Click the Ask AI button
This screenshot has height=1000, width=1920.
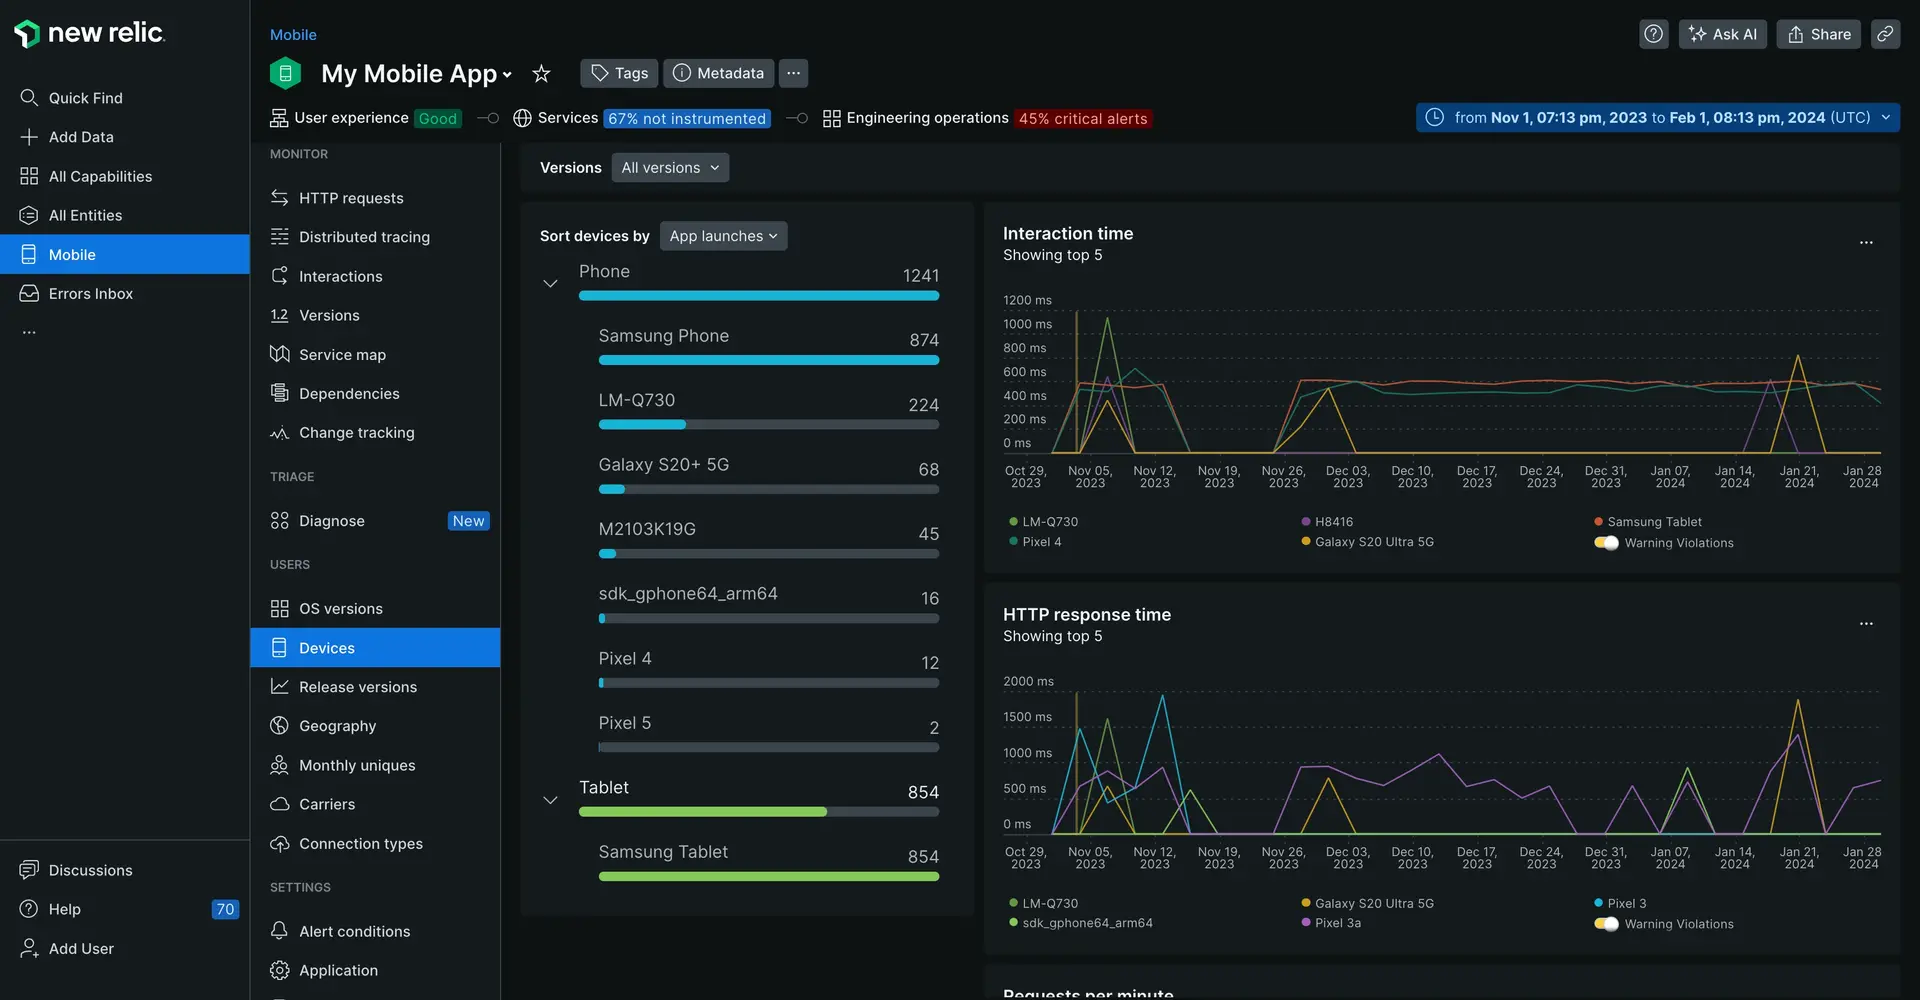[x=1723, y=34]
